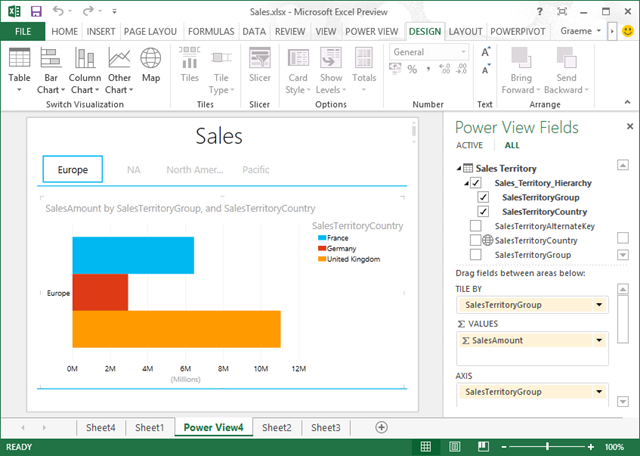Image resolution: width=640 pixels, height=456 pixels.
Task: Insert a Slicer from ribbon
Action: 260,66
